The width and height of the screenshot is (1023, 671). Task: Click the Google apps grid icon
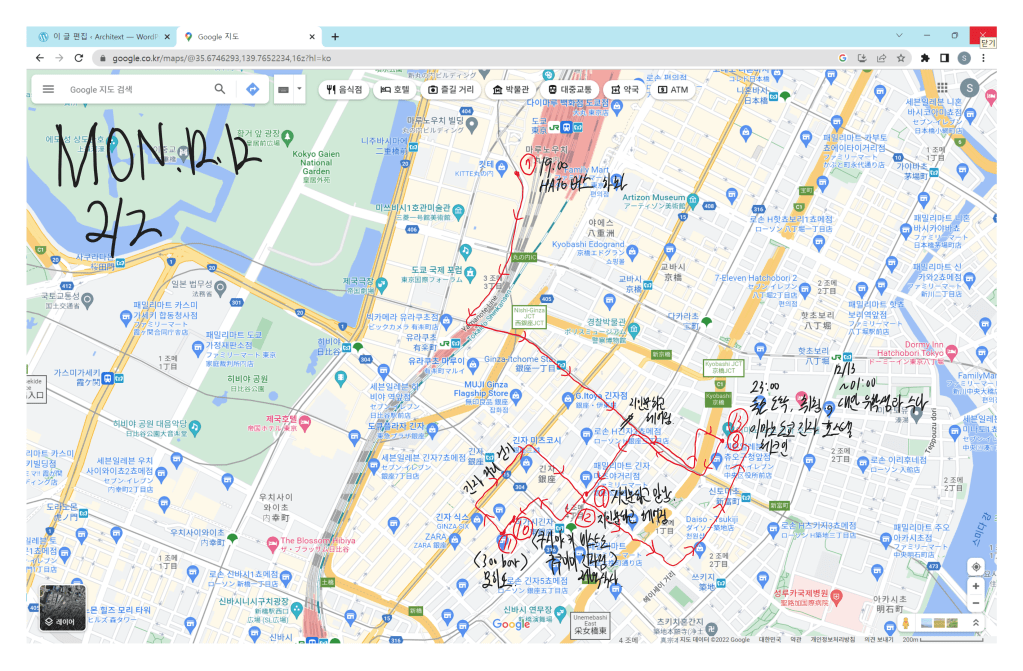pyautogui.click(x=941, y=89)
